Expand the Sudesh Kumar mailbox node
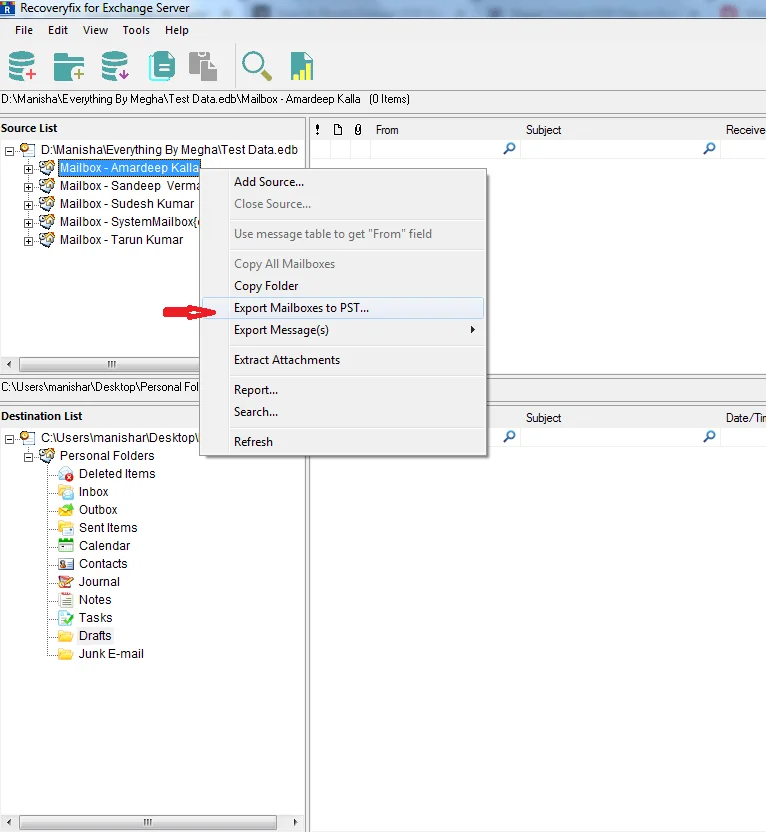This screenshot has width=766, height=832. (28, 205)
